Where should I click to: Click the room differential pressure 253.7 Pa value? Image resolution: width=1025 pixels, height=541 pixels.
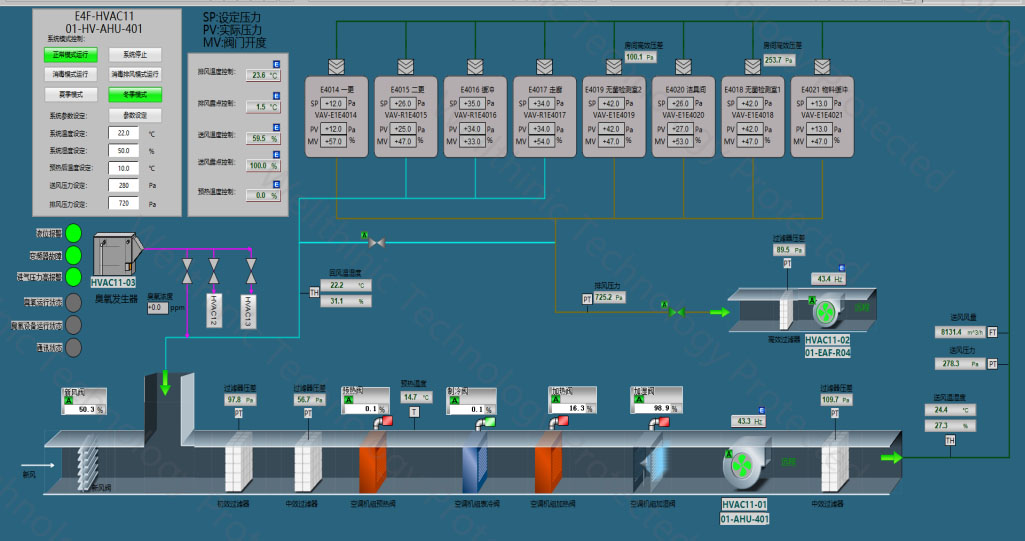tap(779, 60)
